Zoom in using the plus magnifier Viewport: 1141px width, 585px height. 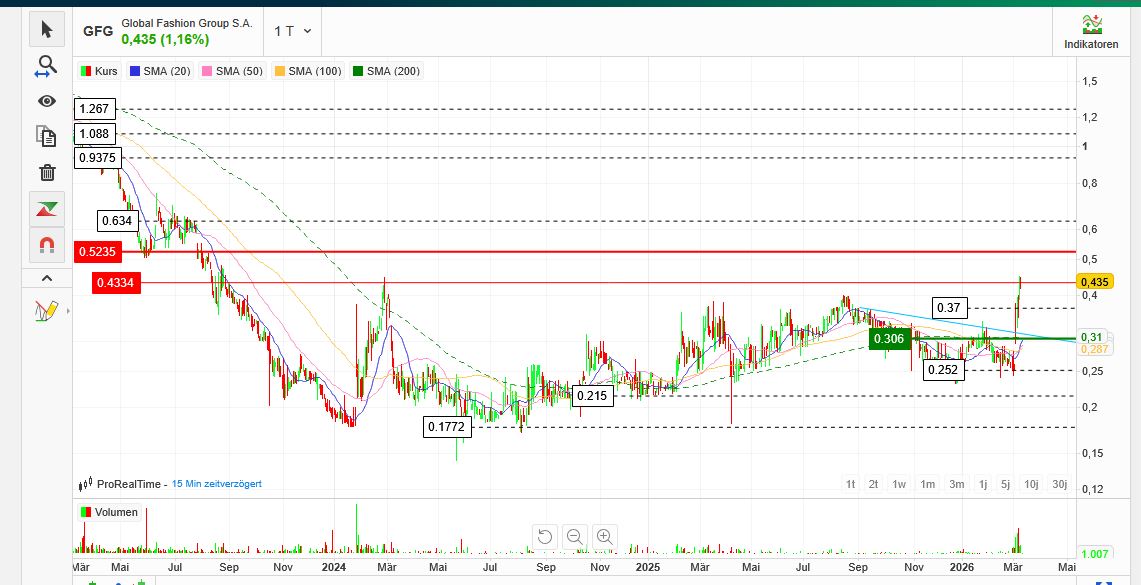click(605, 537)
